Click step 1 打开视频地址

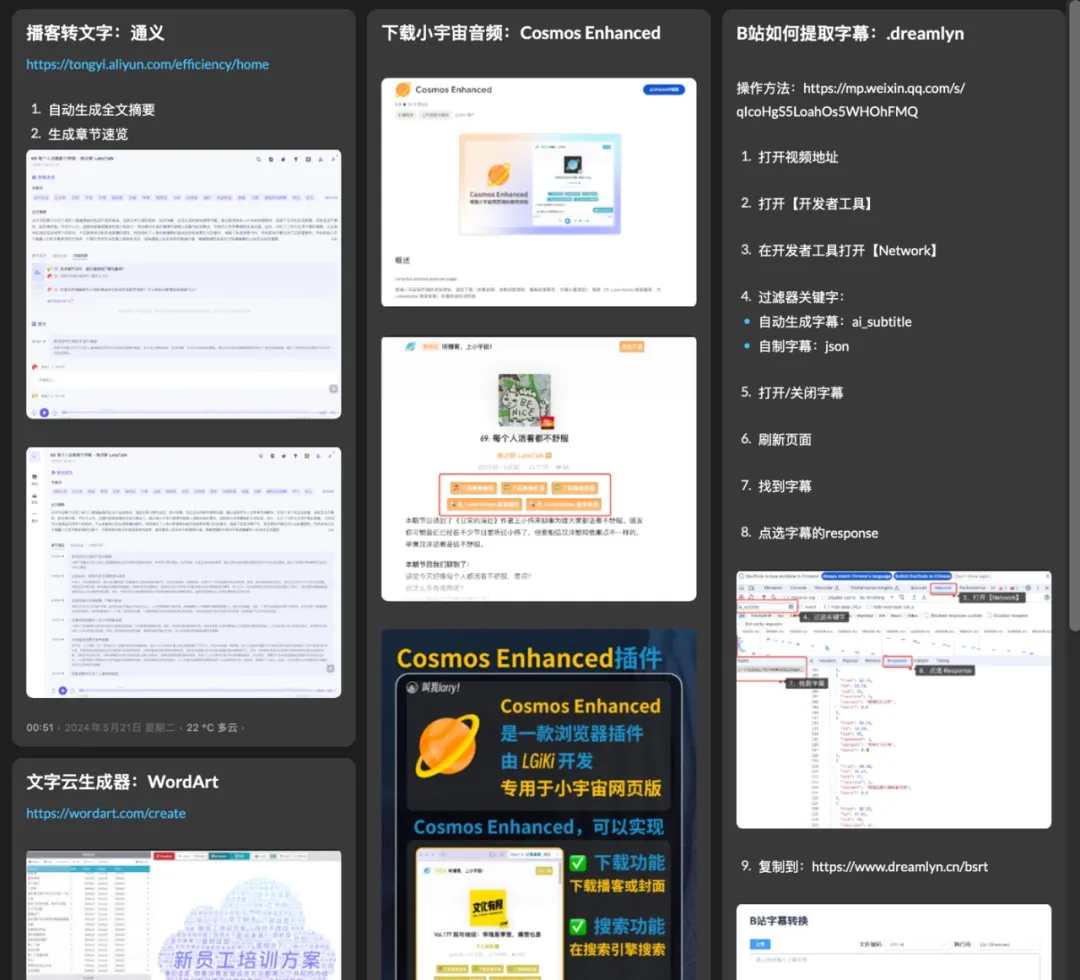798,157
